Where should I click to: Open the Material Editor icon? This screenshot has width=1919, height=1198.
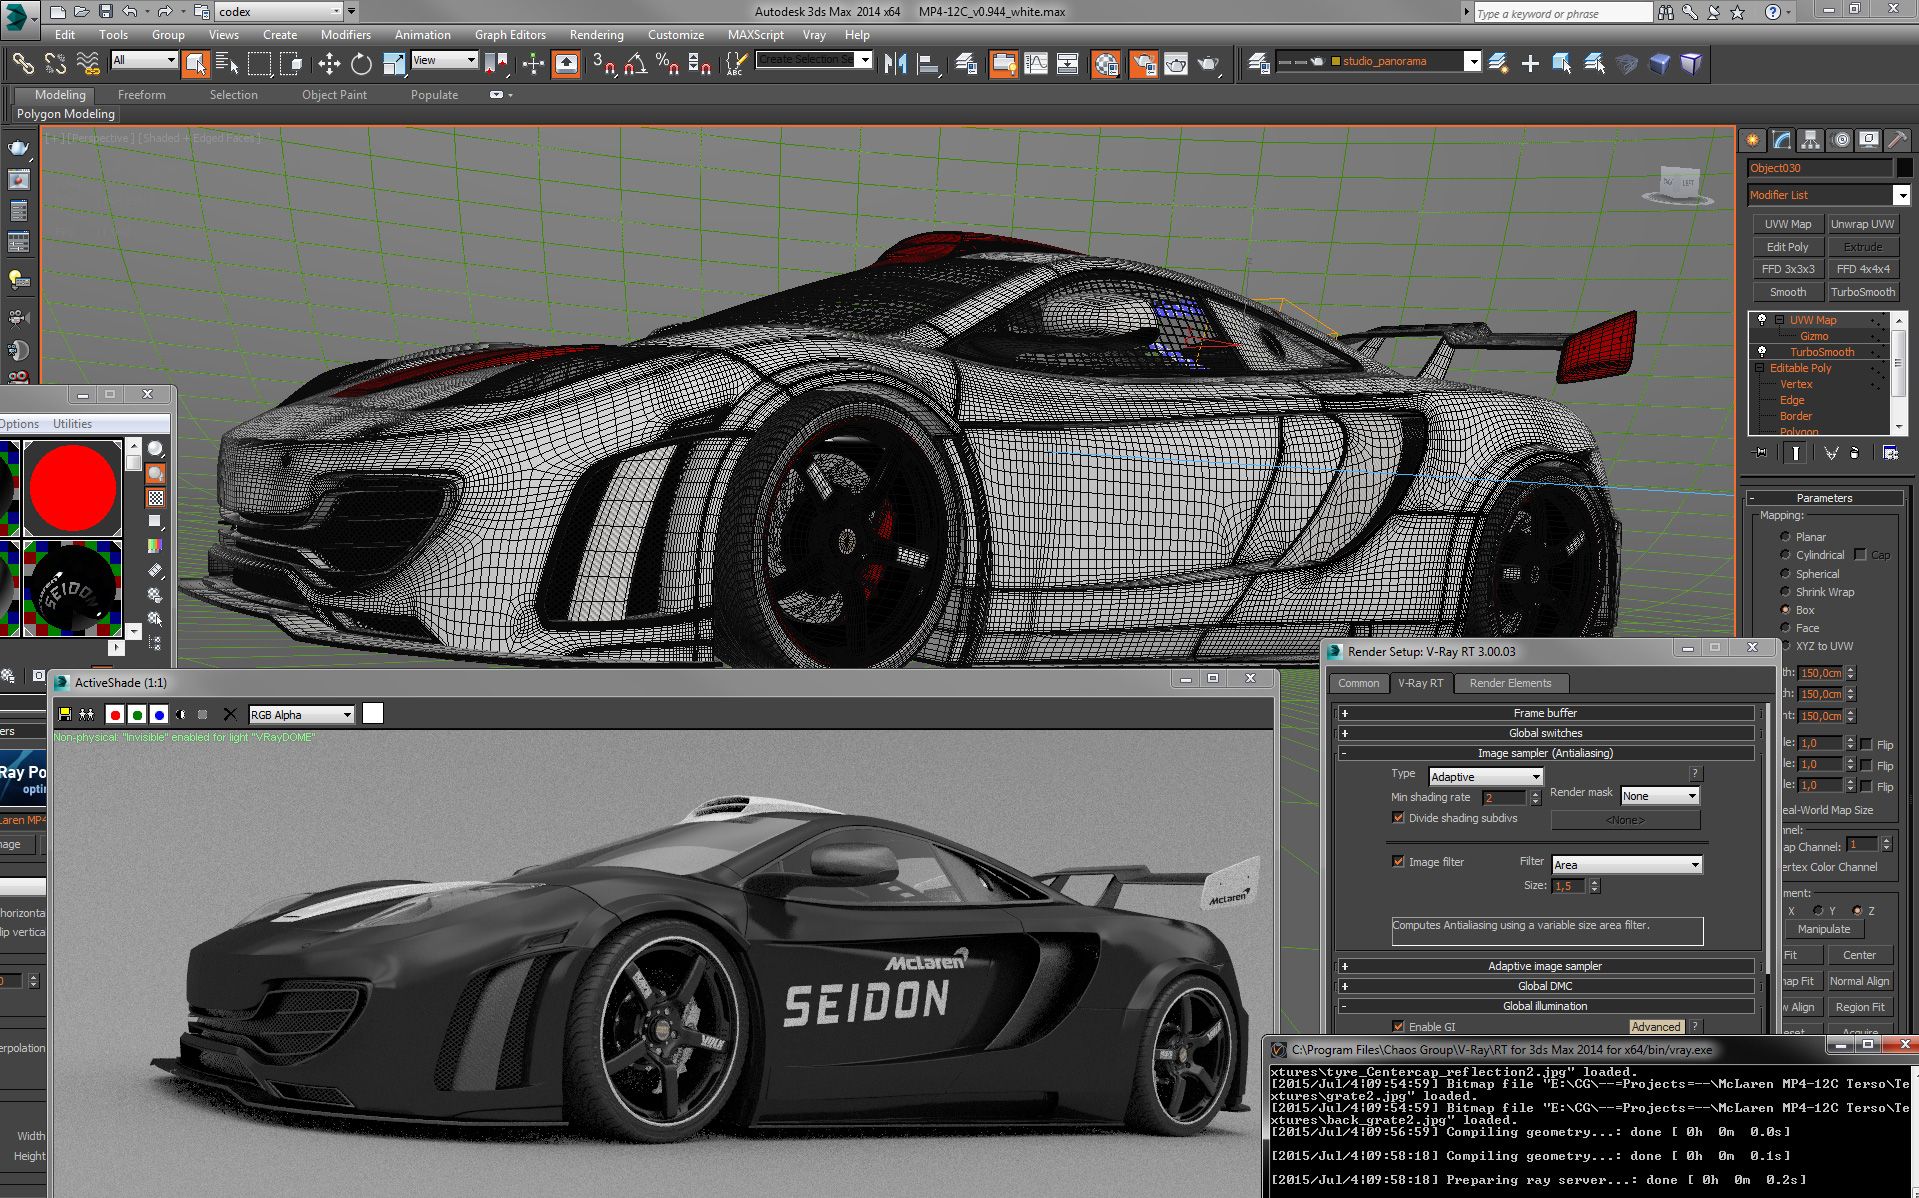[1105, 63]
